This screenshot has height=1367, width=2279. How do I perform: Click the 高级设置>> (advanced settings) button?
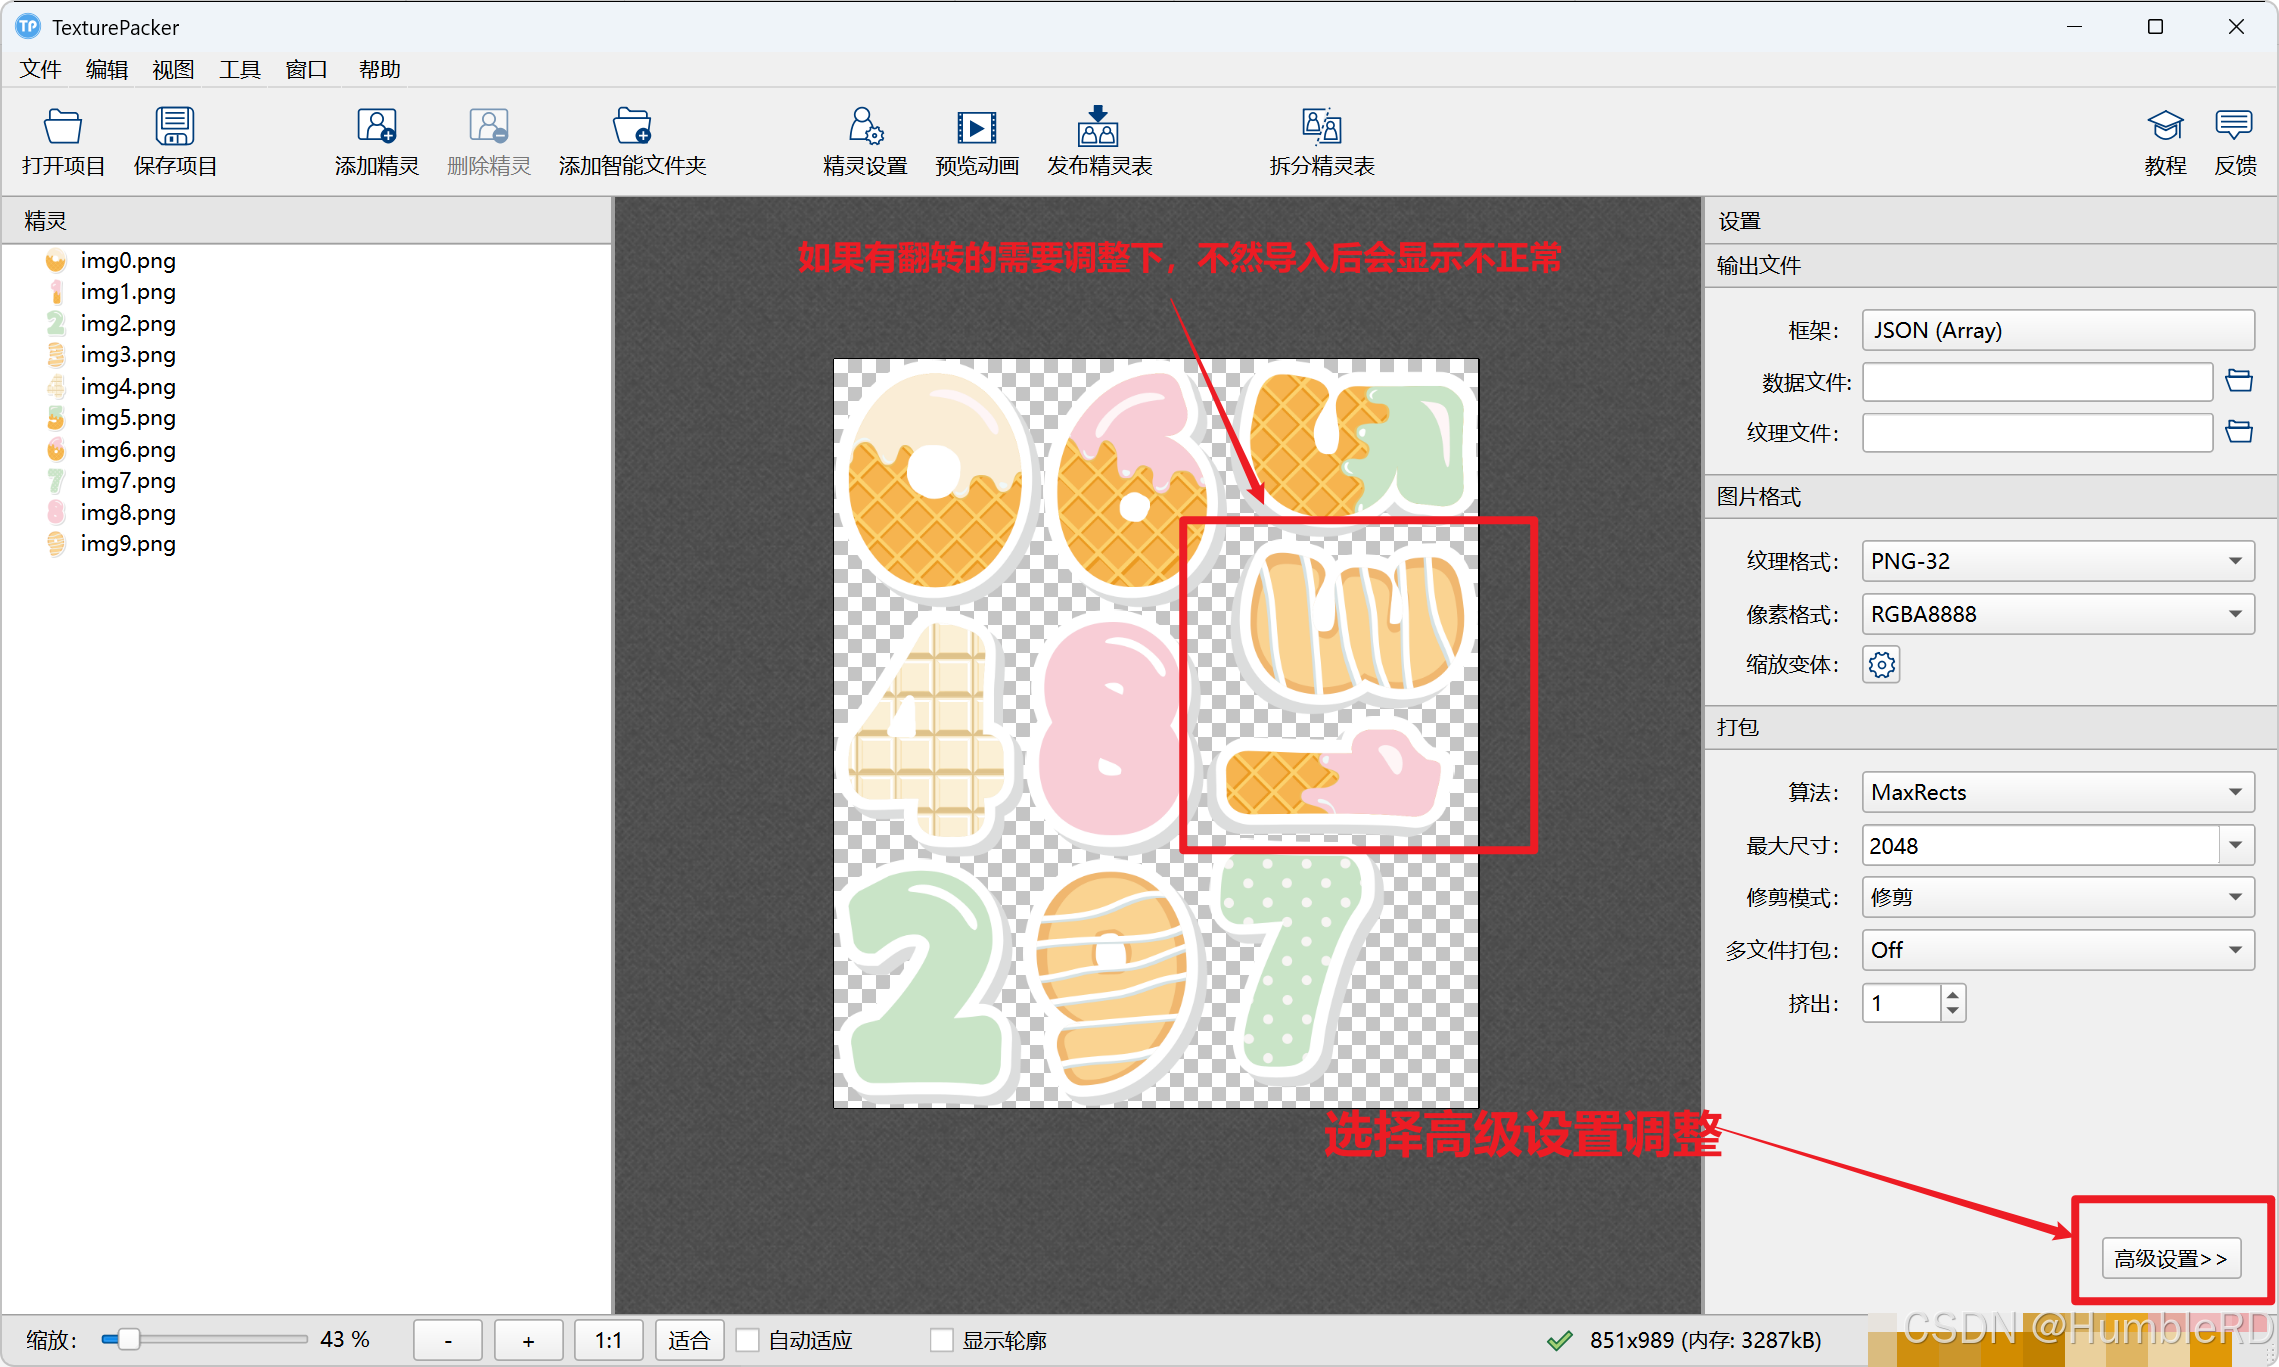[x=2171, y=1258]
